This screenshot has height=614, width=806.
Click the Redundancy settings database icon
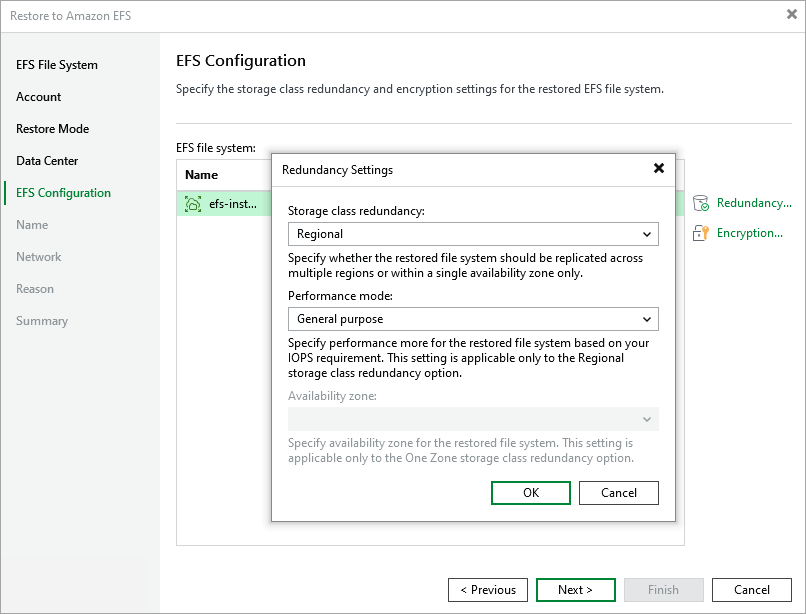click(700, 203)
